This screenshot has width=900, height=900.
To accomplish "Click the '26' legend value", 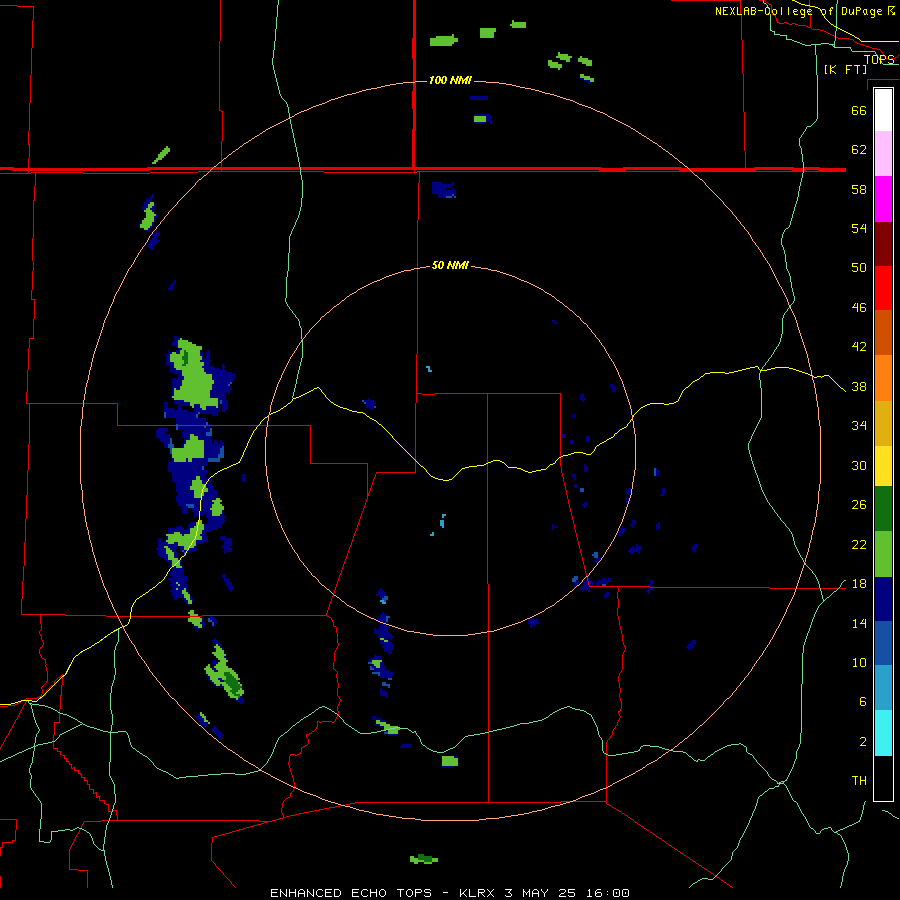I will (859, 505).
